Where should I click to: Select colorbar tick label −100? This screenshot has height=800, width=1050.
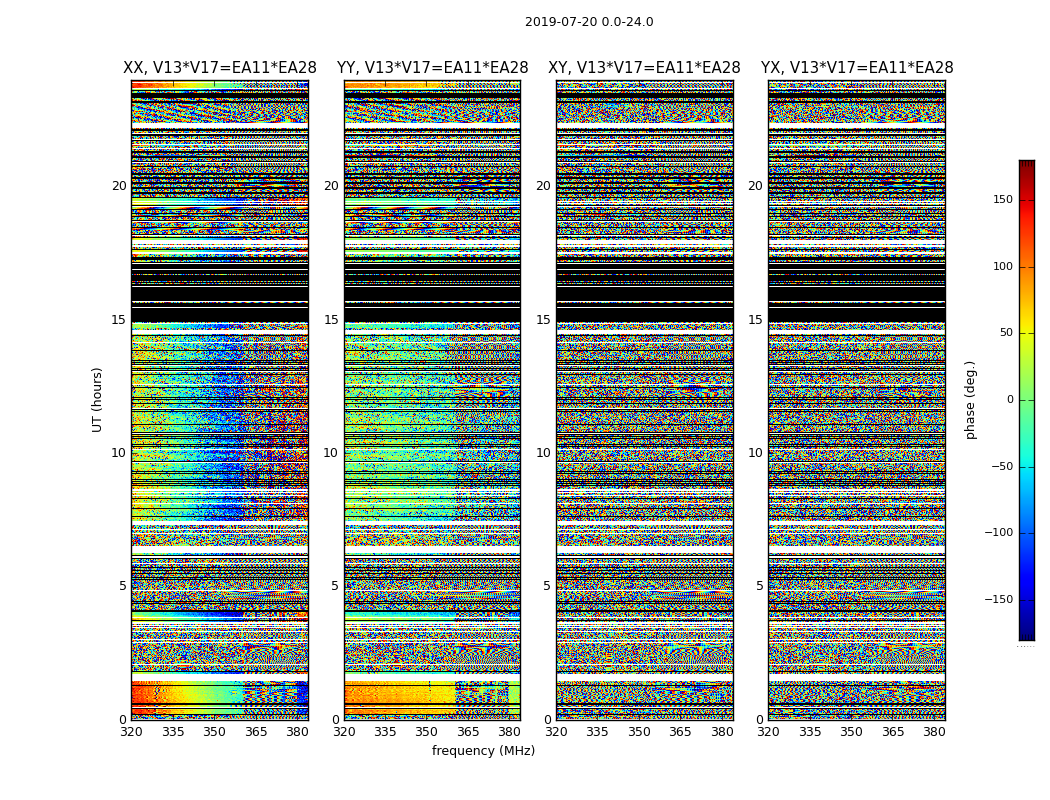tap(998, 532)
